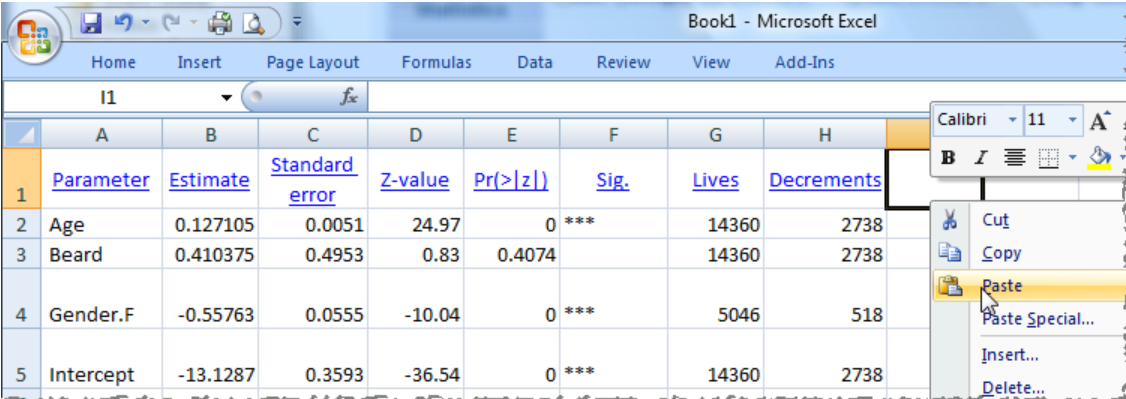Screen dimensions: 1126x399
Task: Open the Review ribbon tab
Action: coord(623,62)
